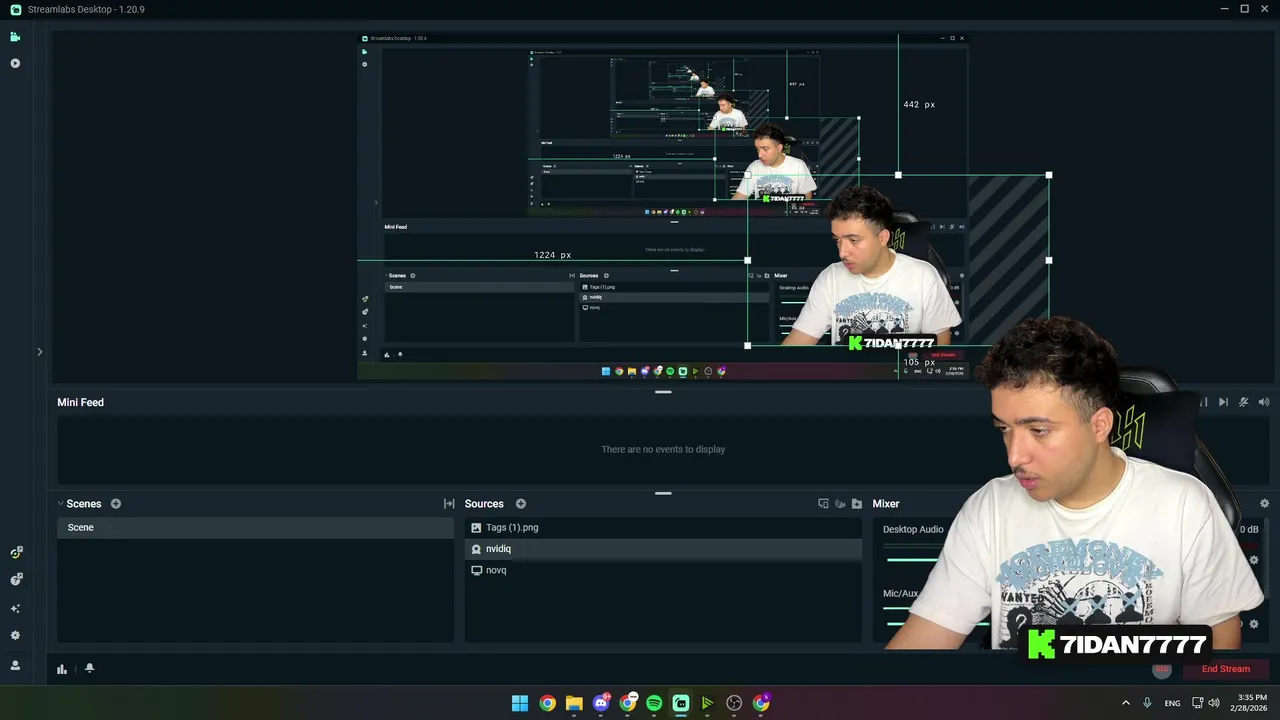Image resolution: width=1280 pixels, height=720 pixels.
Task: Adjust the Desktop Audio volume slider
Action: coord(912,560)
